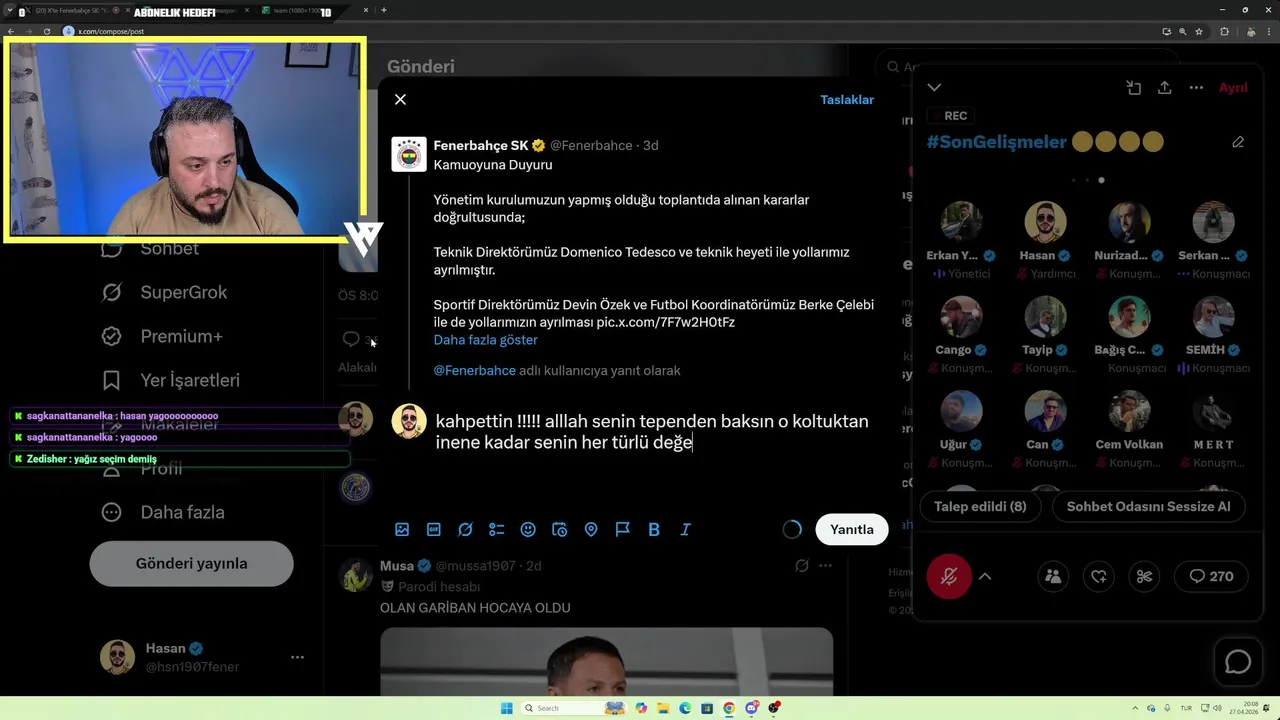
Task: Select the third page indicator dot in Space
Action: (1101, 180)
